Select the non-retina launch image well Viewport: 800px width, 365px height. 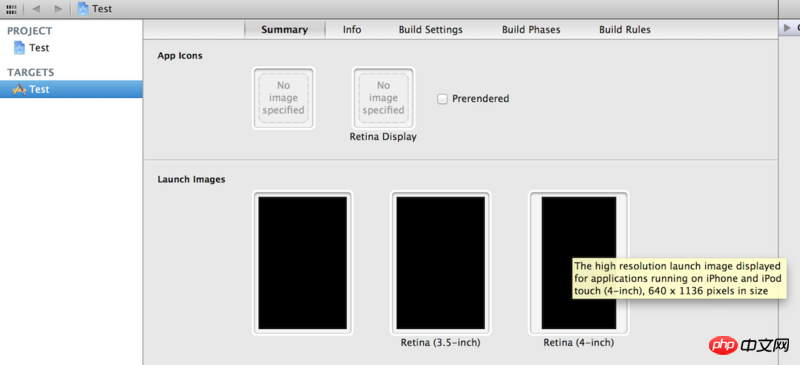click(x=303, y=263)
